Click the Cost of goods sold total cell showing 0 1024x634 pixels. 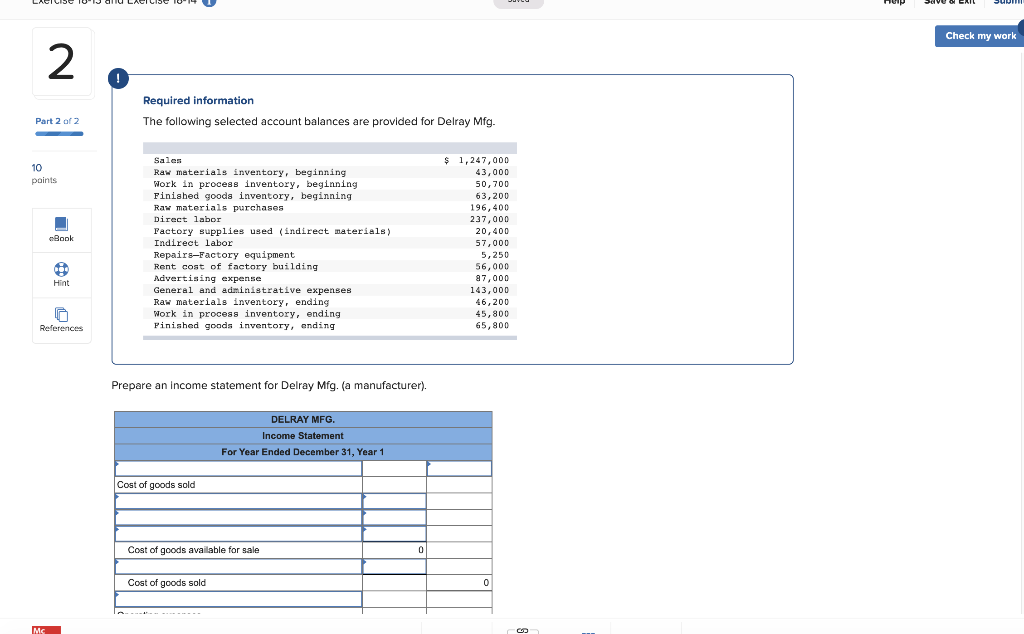tap(459, 582)
